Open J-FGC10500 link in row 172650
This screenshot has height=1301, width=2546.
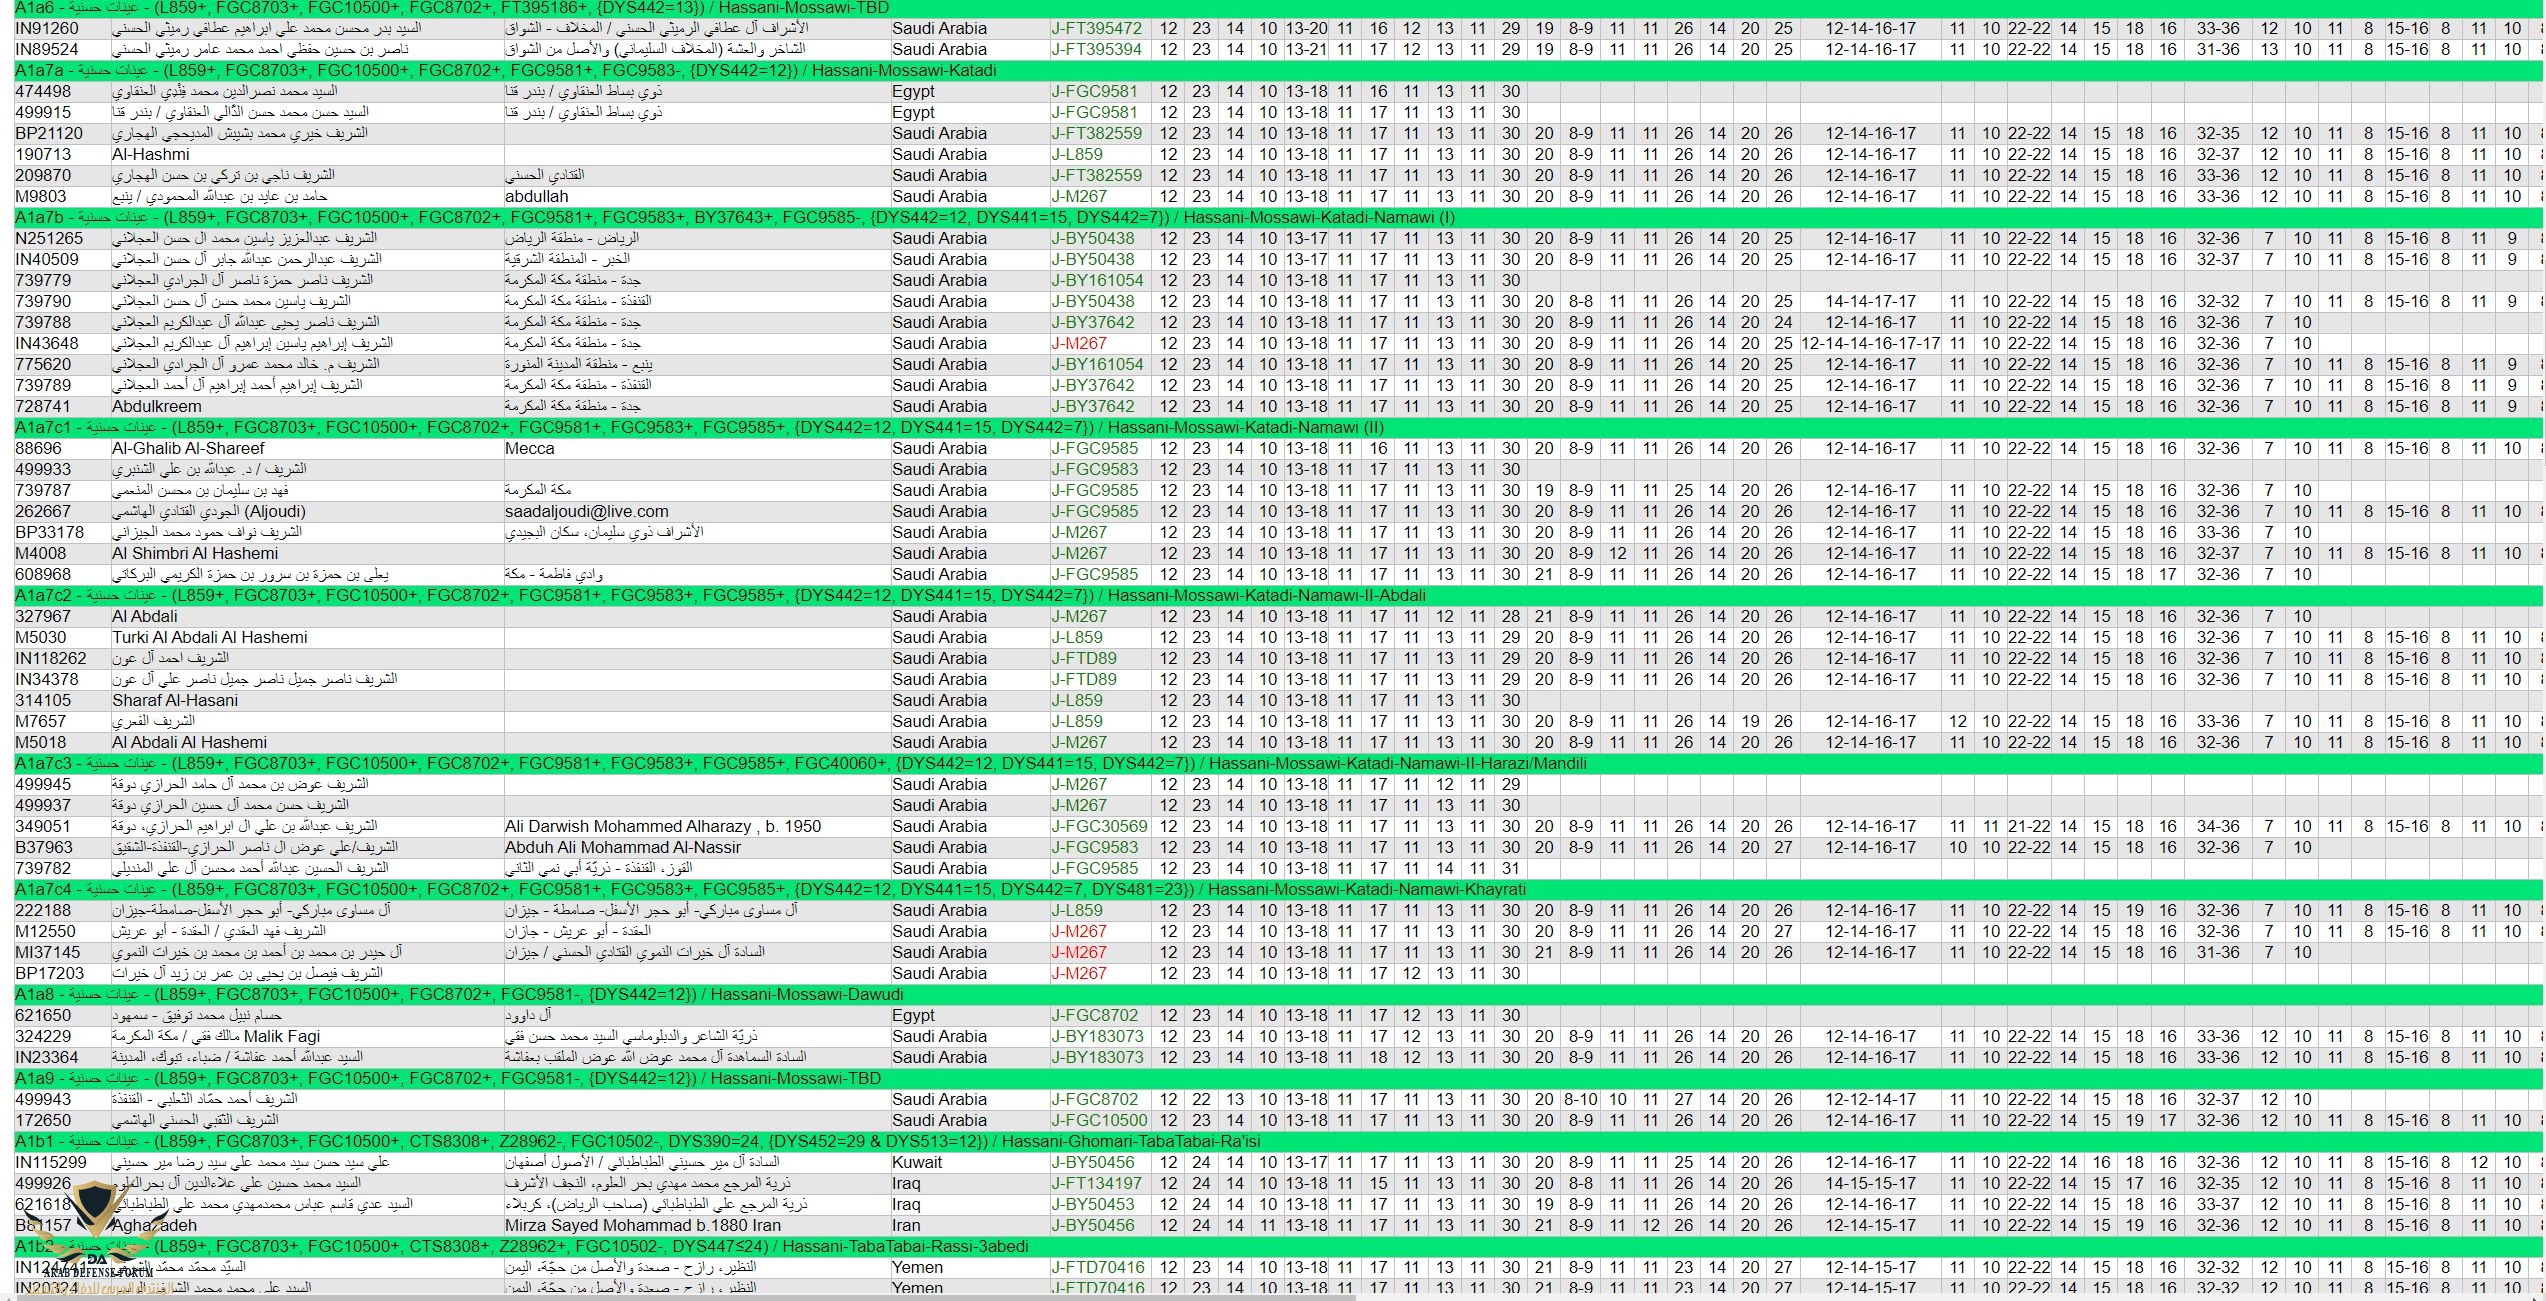coord(1099,1120)
